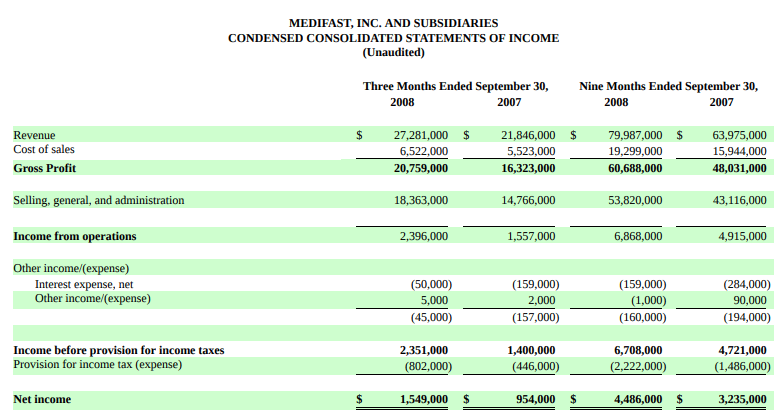Select gross profit 16,323,000
This screenshot has height=418, width=782.
pos(528,168)
